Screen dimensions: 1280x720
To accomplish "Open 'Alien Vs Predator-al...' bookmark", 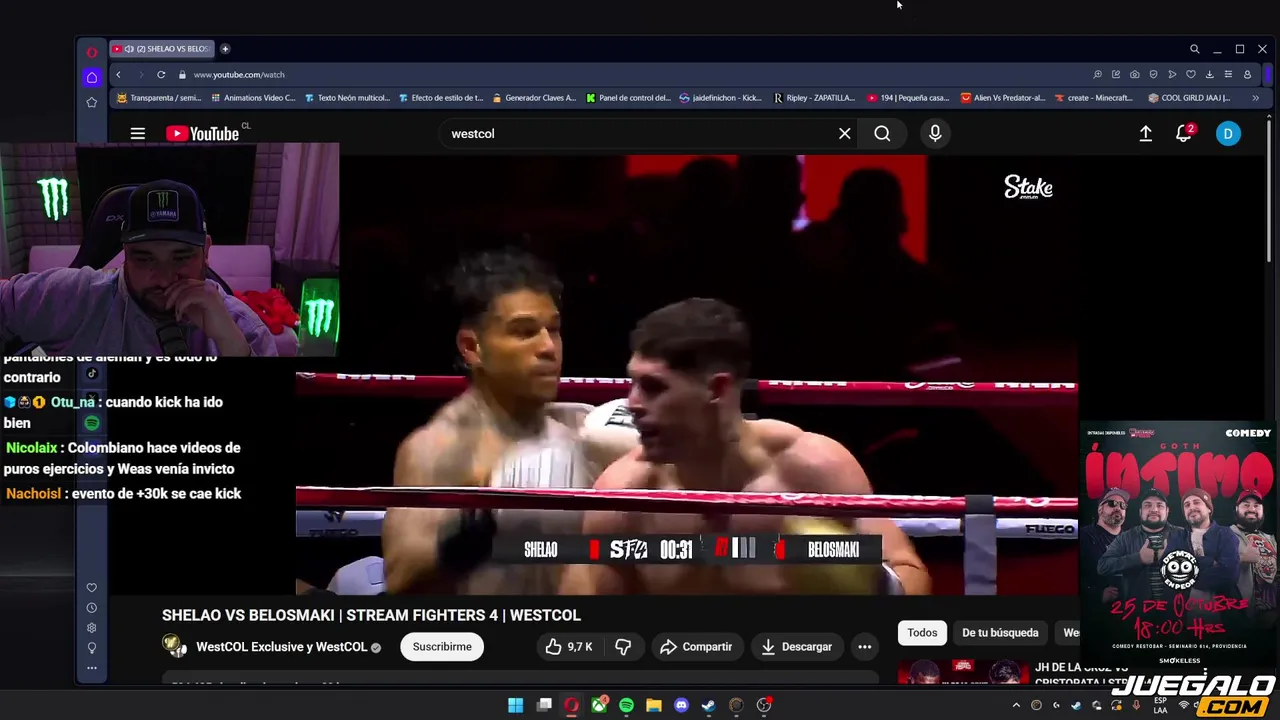I will (1002, 98).
